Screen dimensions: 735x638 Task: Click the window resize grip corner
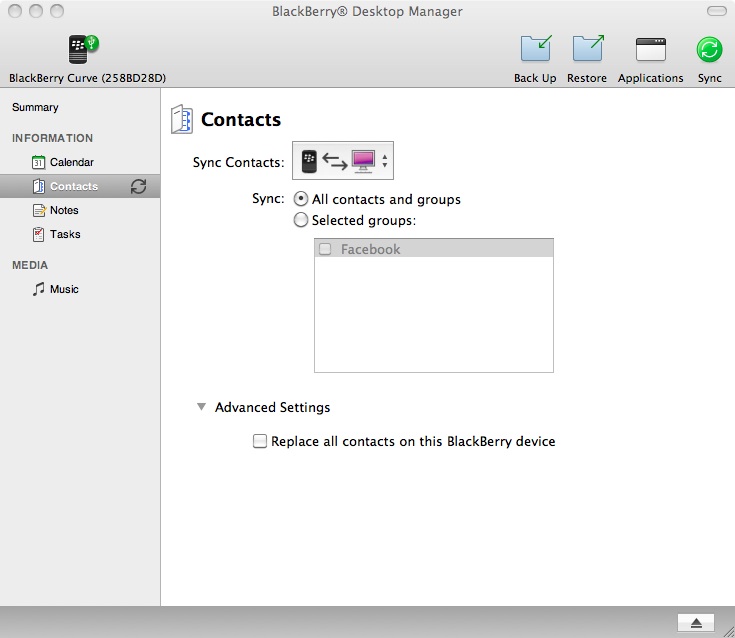click(x=729, y=632)
